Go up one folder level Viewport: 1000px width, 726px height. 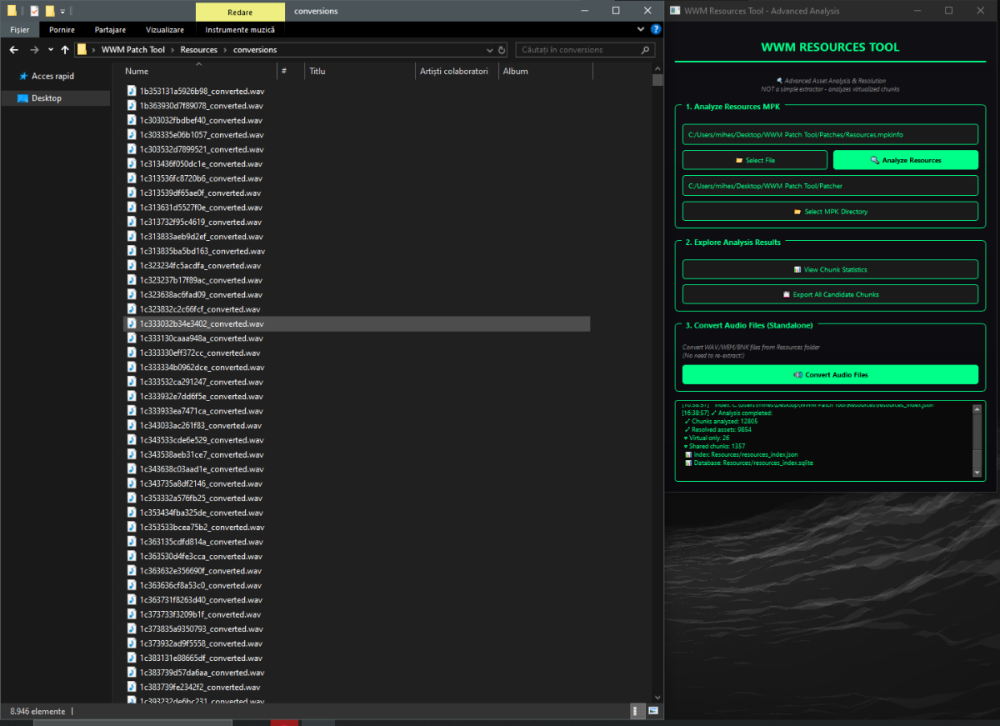(x=66, y=49)
